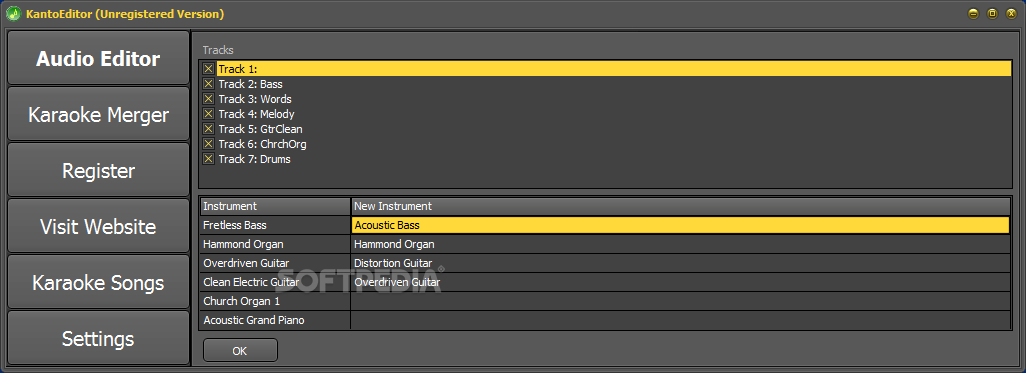Image resolution: width=1026 pixels, height=373 pixels.
Task: Click empty new instrument cell for Church Organ 1
Action: coord(681,302)
